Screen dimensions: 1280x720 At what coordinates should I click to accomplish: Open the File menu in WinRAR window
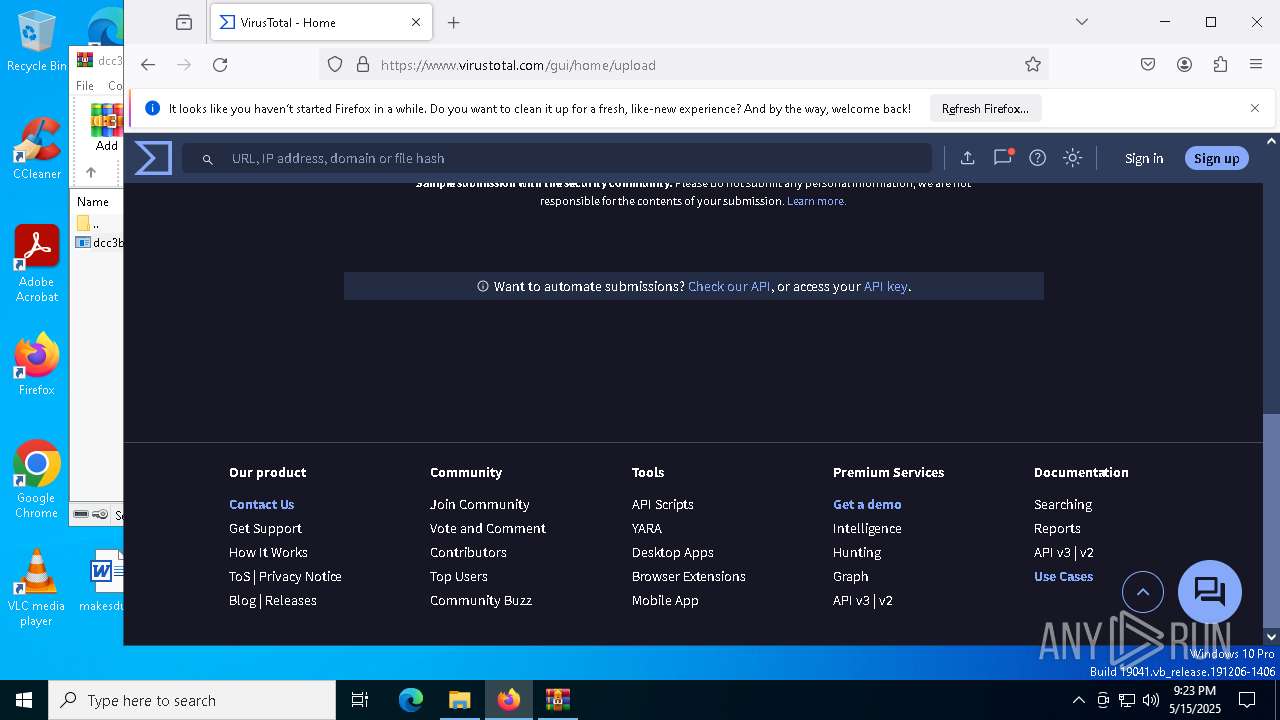click(x=85, y=86)
